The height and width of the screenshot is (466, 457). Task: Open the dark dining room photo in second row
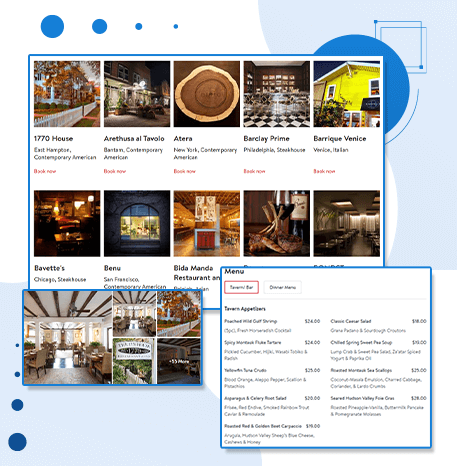347,223
